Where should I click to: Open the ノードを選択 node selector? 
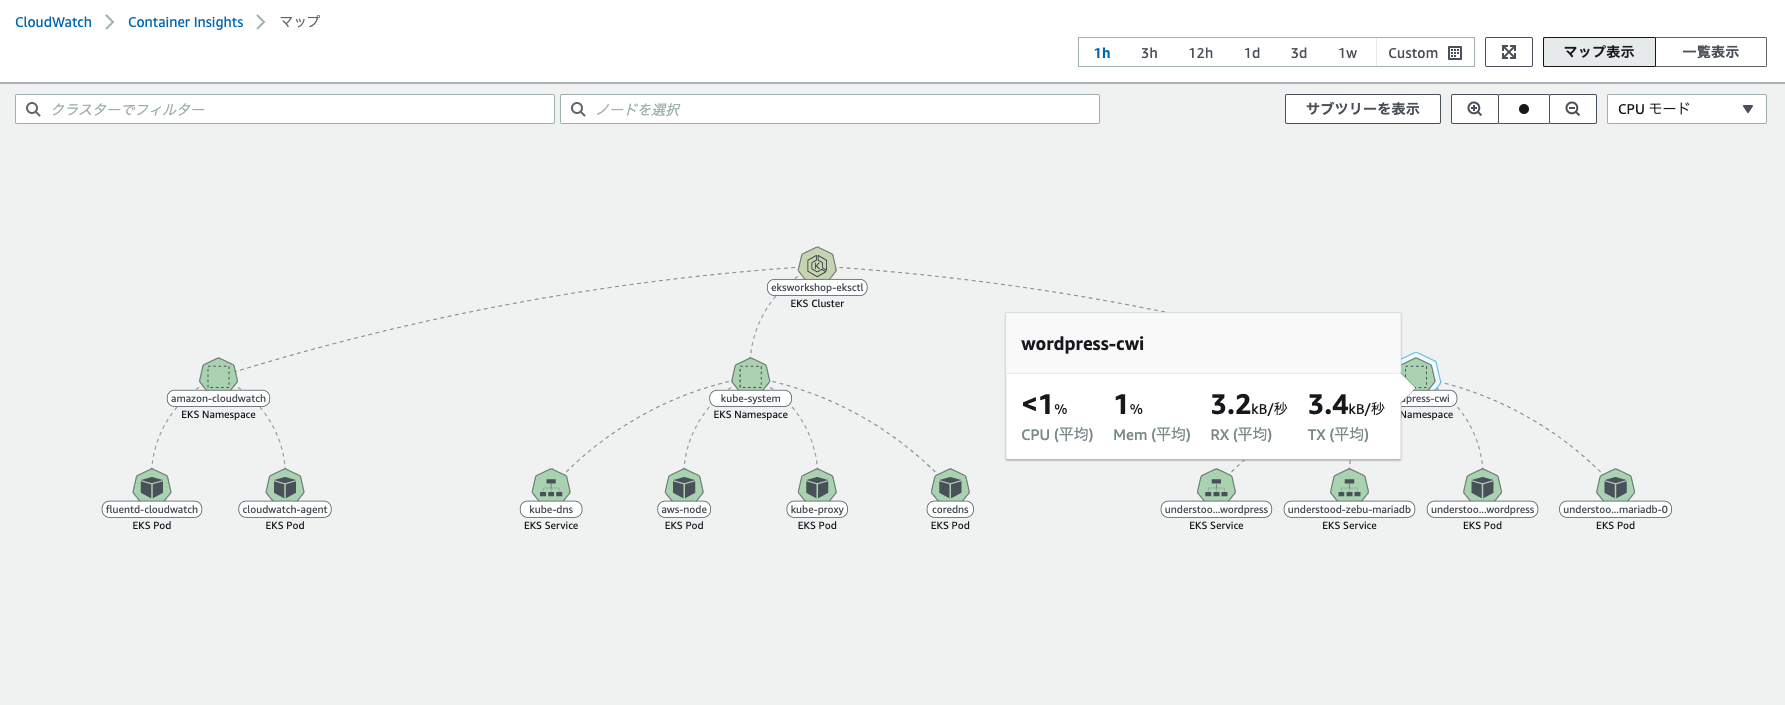click(830, 109)
